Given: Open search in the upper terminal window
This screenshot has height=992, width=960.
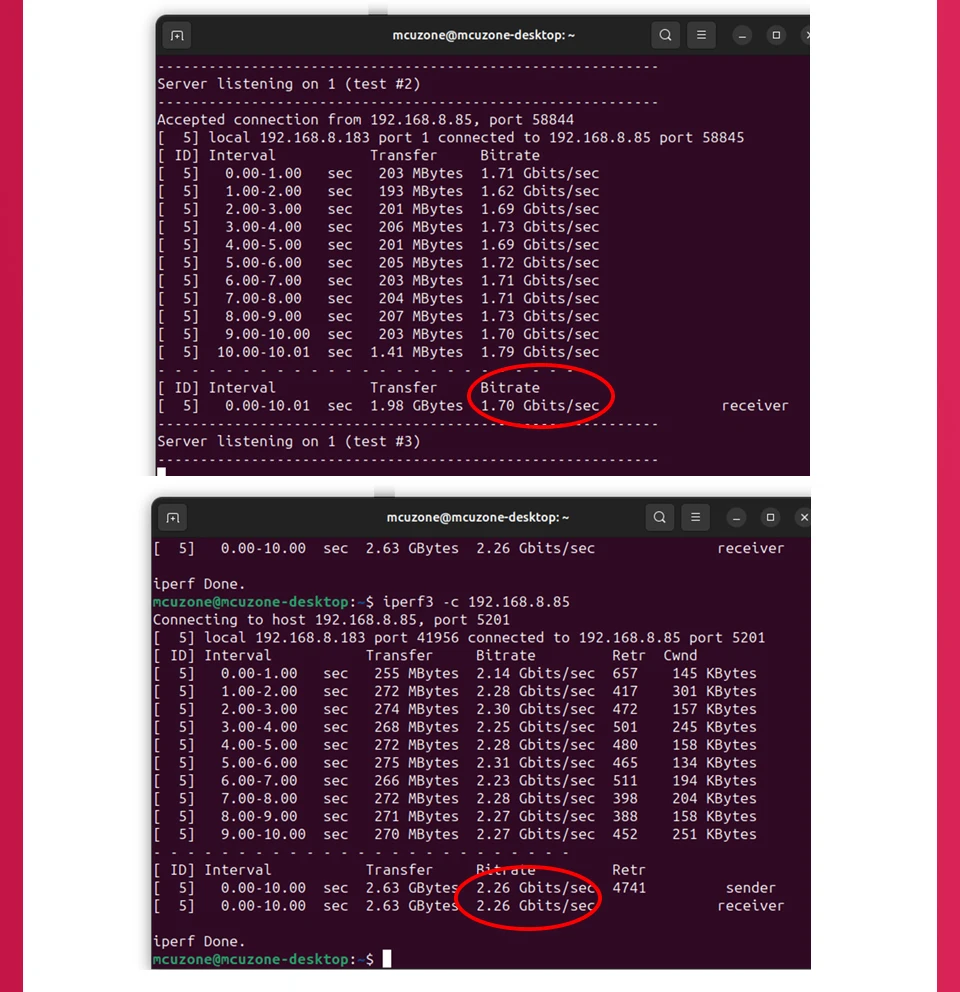Looking at the screenshot, I should click(665, 35).
